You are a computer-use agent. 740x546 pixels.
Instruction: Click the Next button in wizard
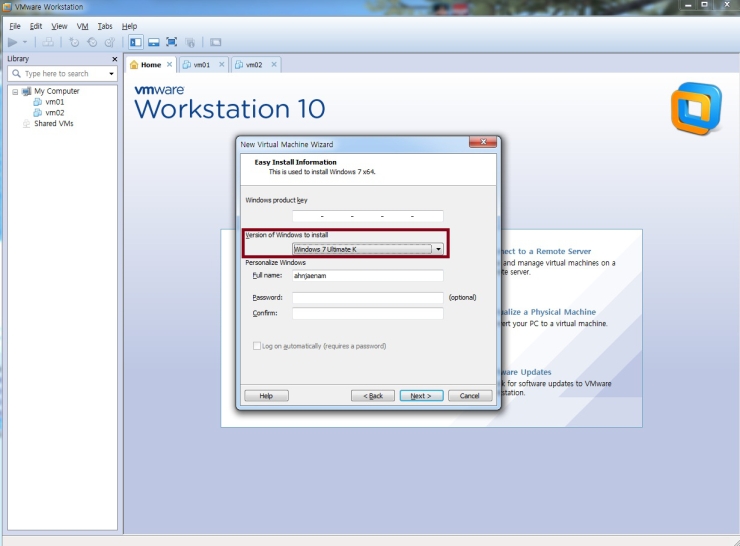point(421,396)
